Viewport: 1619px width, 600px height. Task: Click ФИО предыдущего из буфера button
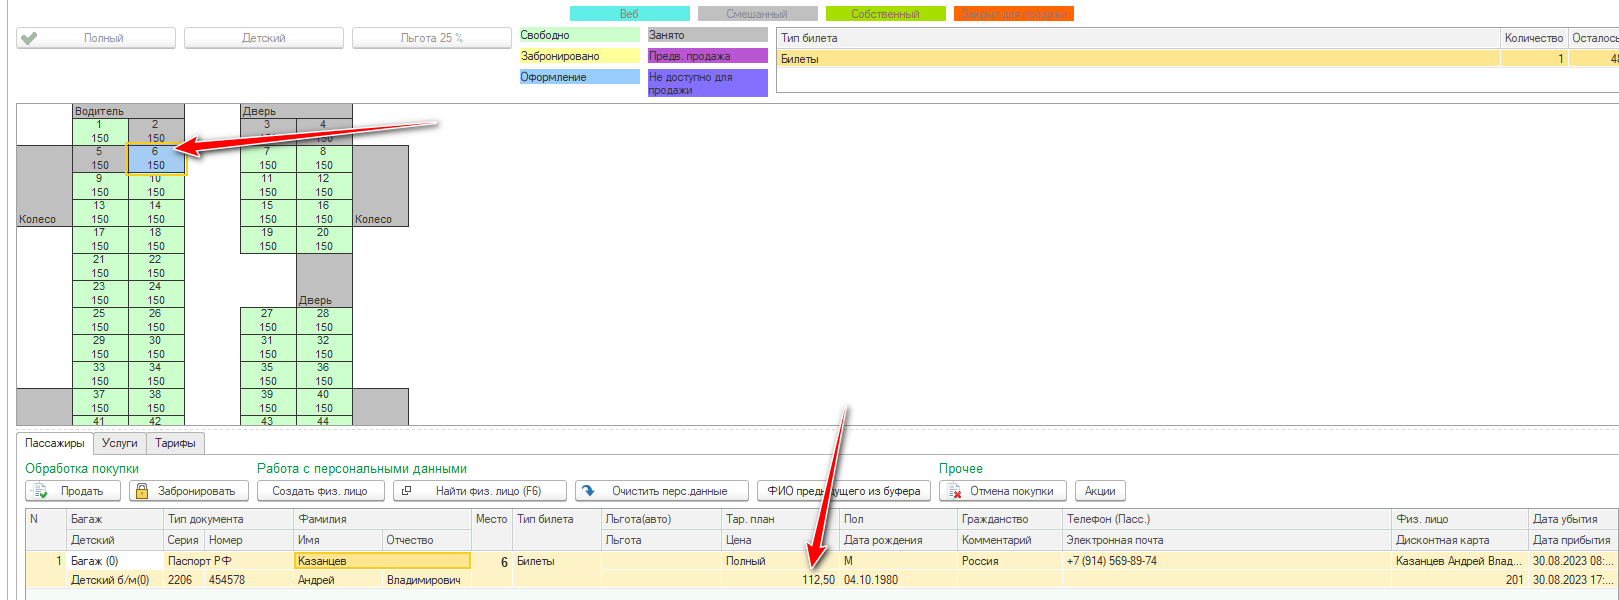[x=844, y=491]
